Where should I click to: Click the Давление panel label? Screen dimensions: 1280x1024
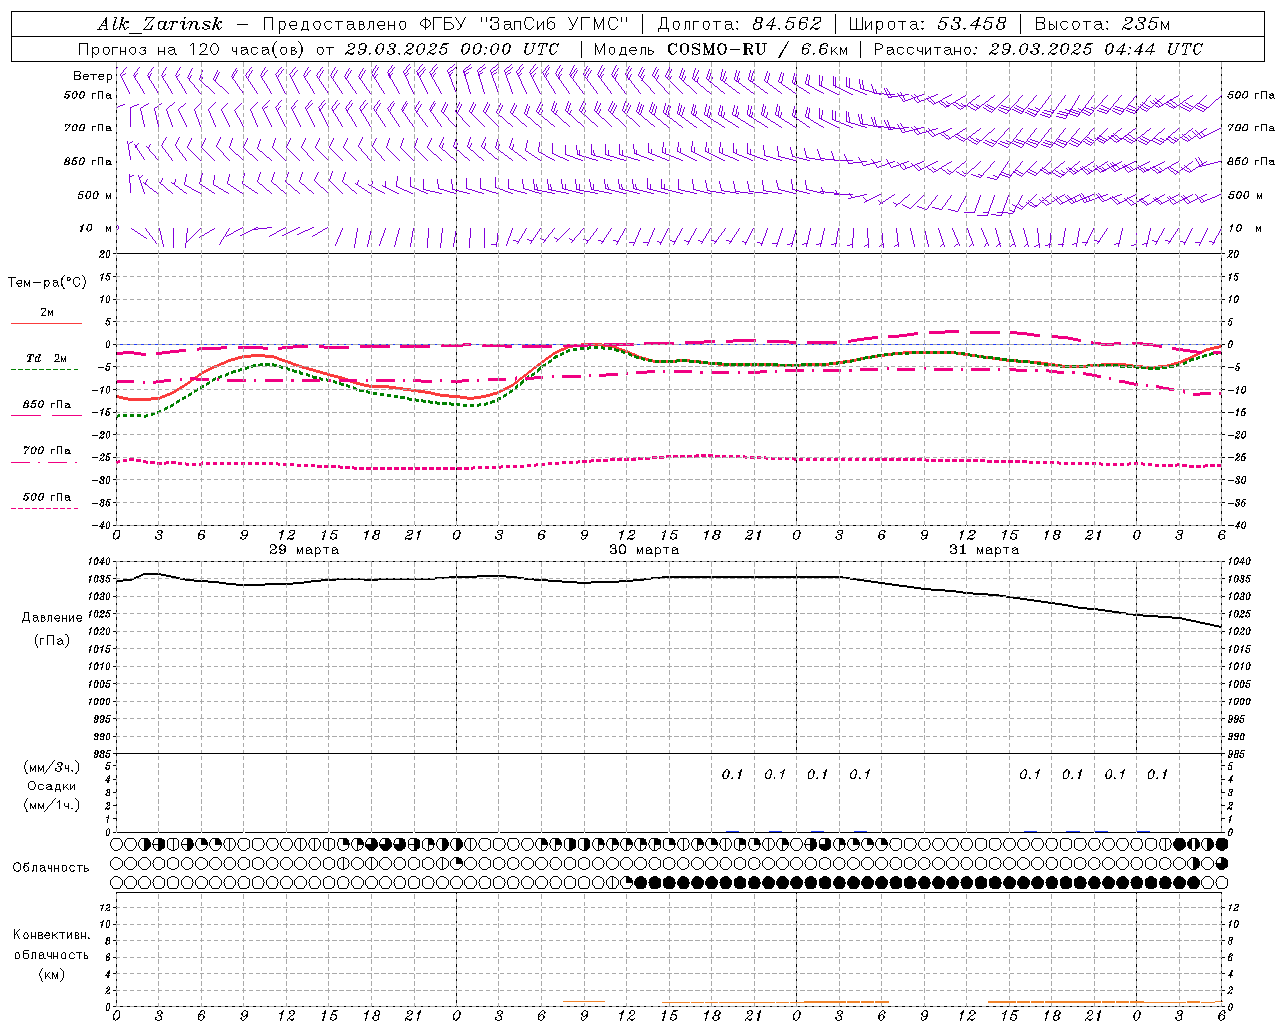[x=52, y=618]
